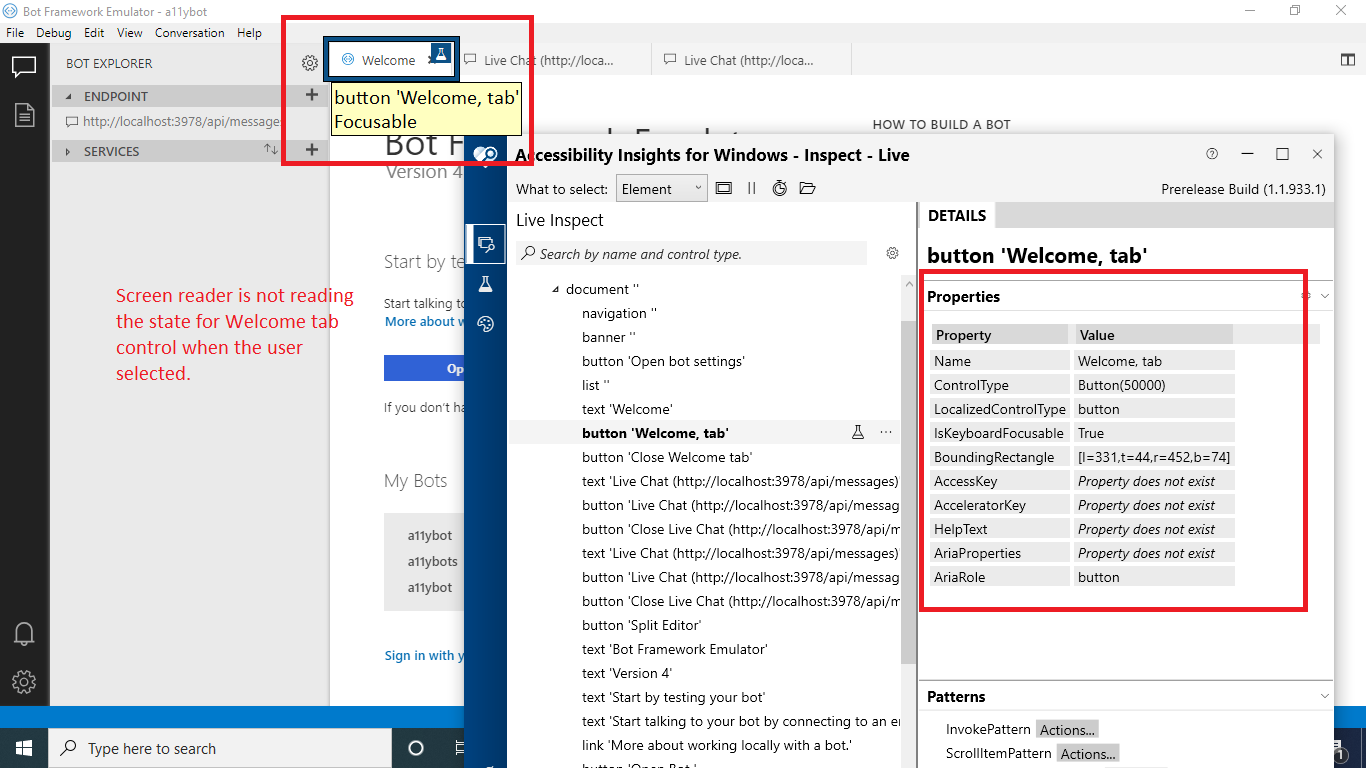1366x768 pixels.
Task: Click the Live Inspect search field
Action: [690, 253]
